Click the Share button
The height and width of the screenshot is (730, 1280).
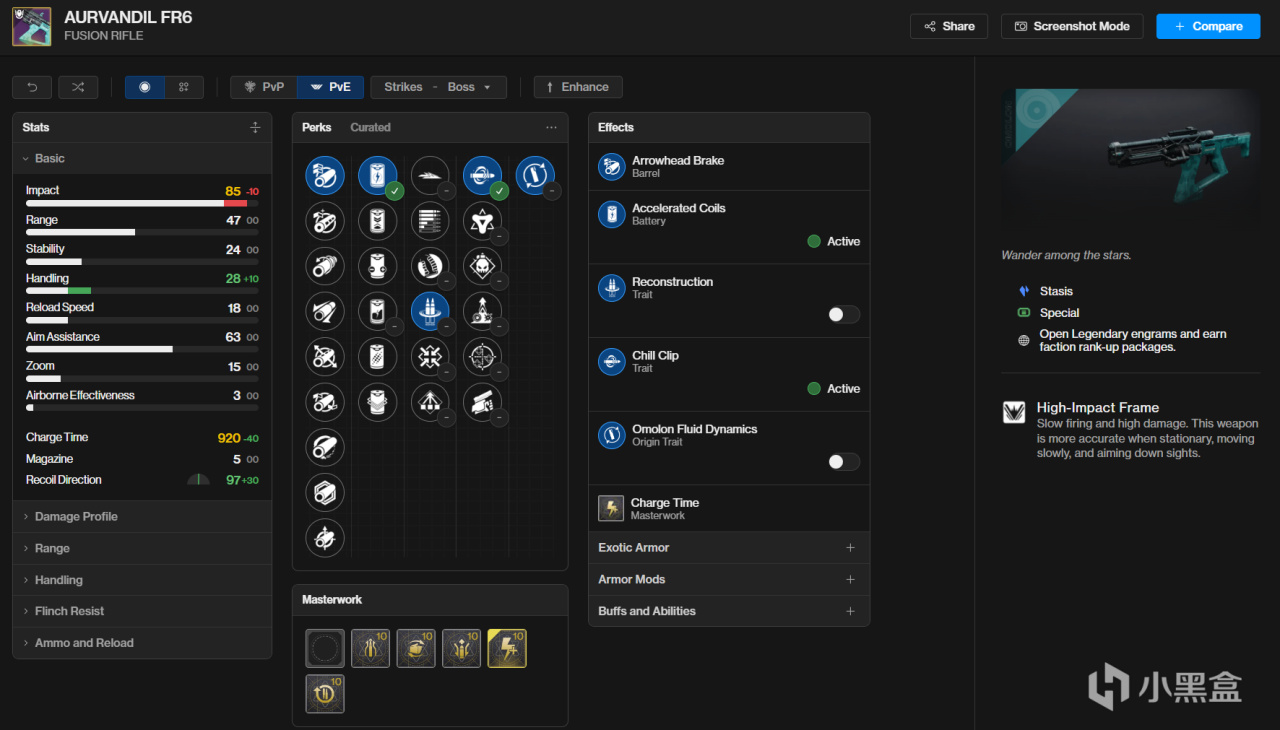tap(949, 26)
